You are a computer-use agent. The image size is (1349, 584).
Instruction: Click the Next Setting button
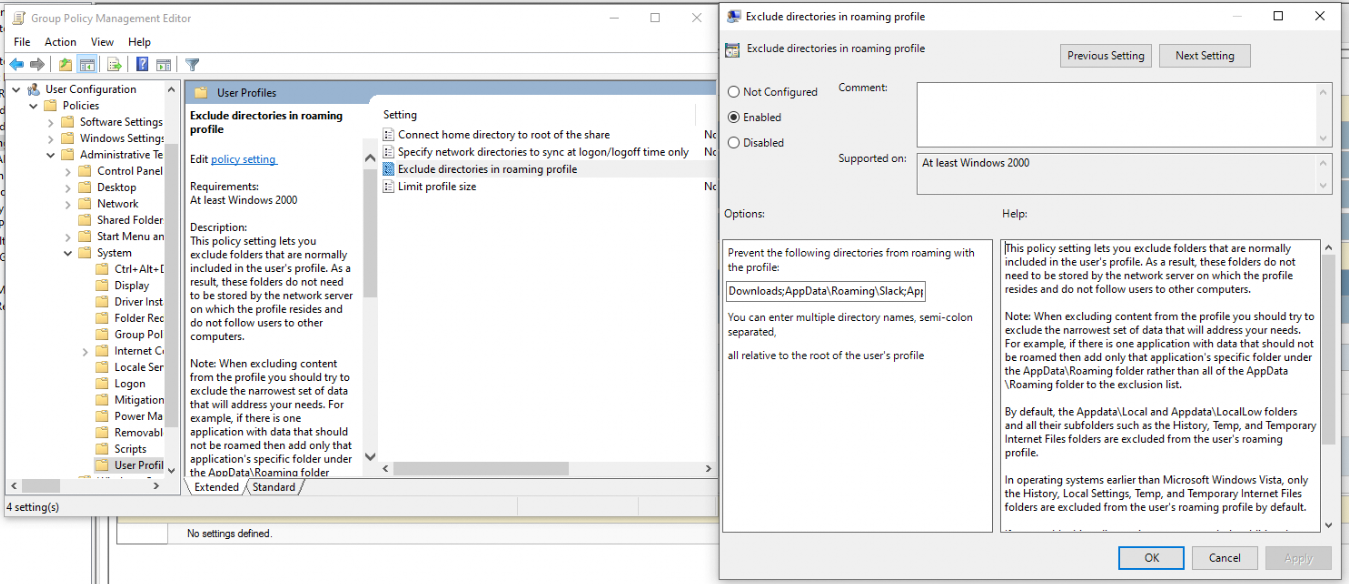[1204, 55]
